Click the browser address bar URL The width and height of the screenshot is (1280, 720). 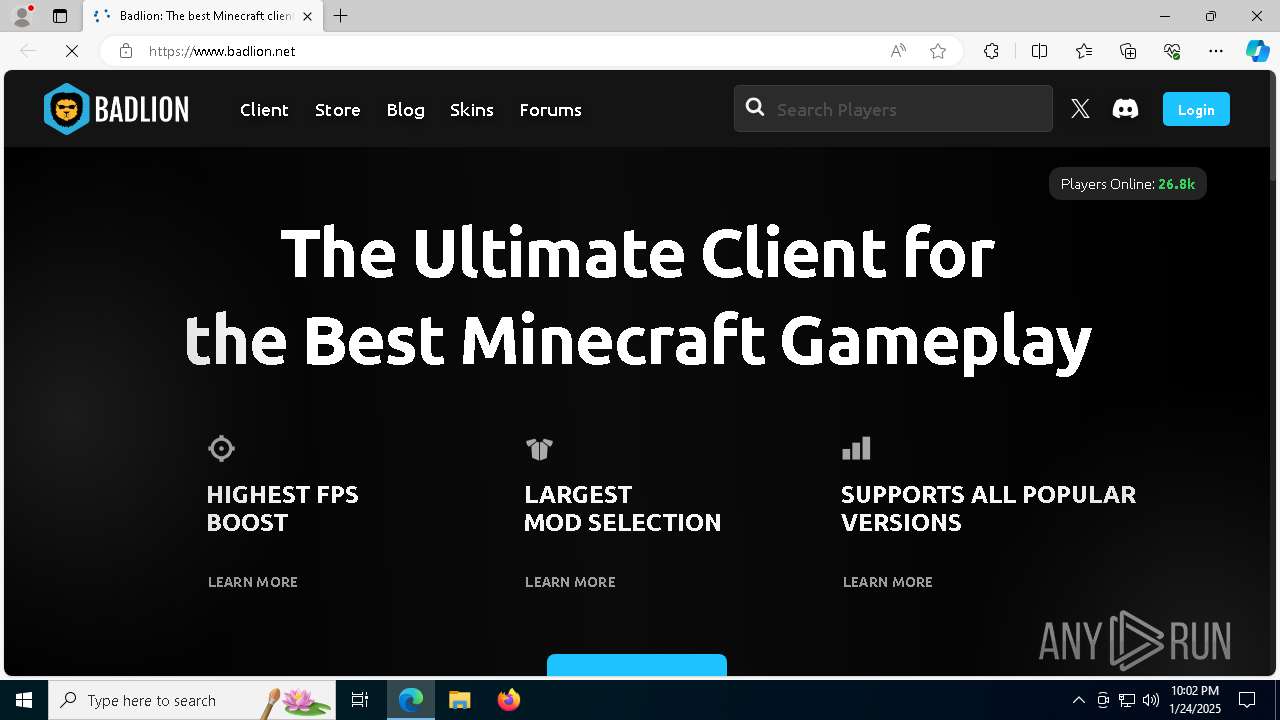point(222,51)
